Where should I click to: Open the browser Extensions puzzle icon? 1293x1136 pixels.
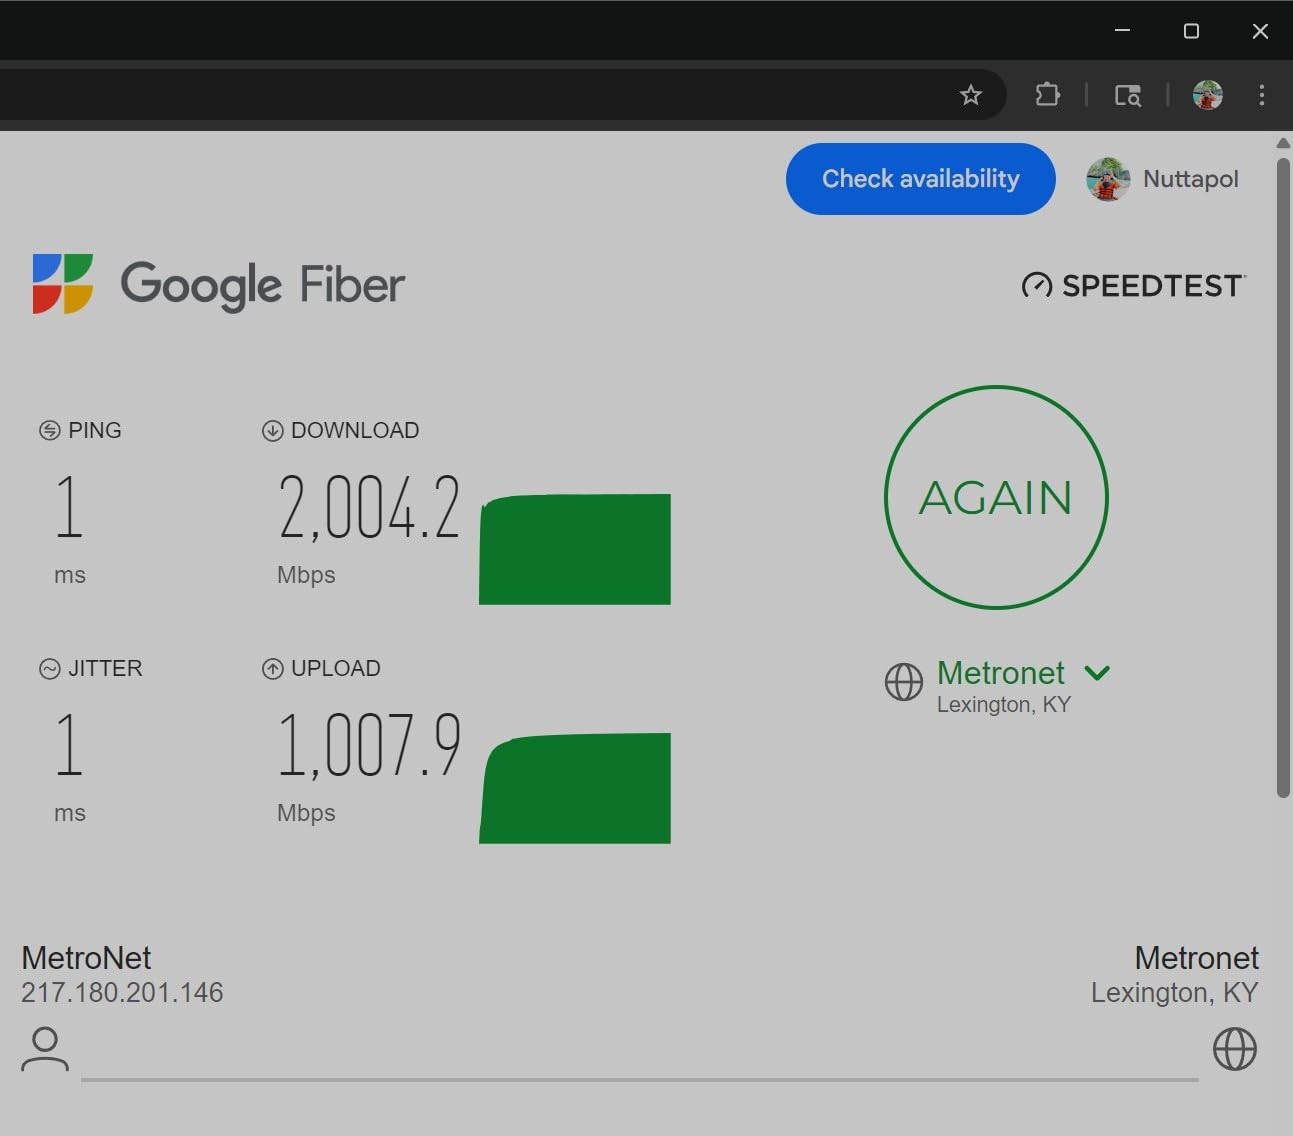click(1047, 95)
